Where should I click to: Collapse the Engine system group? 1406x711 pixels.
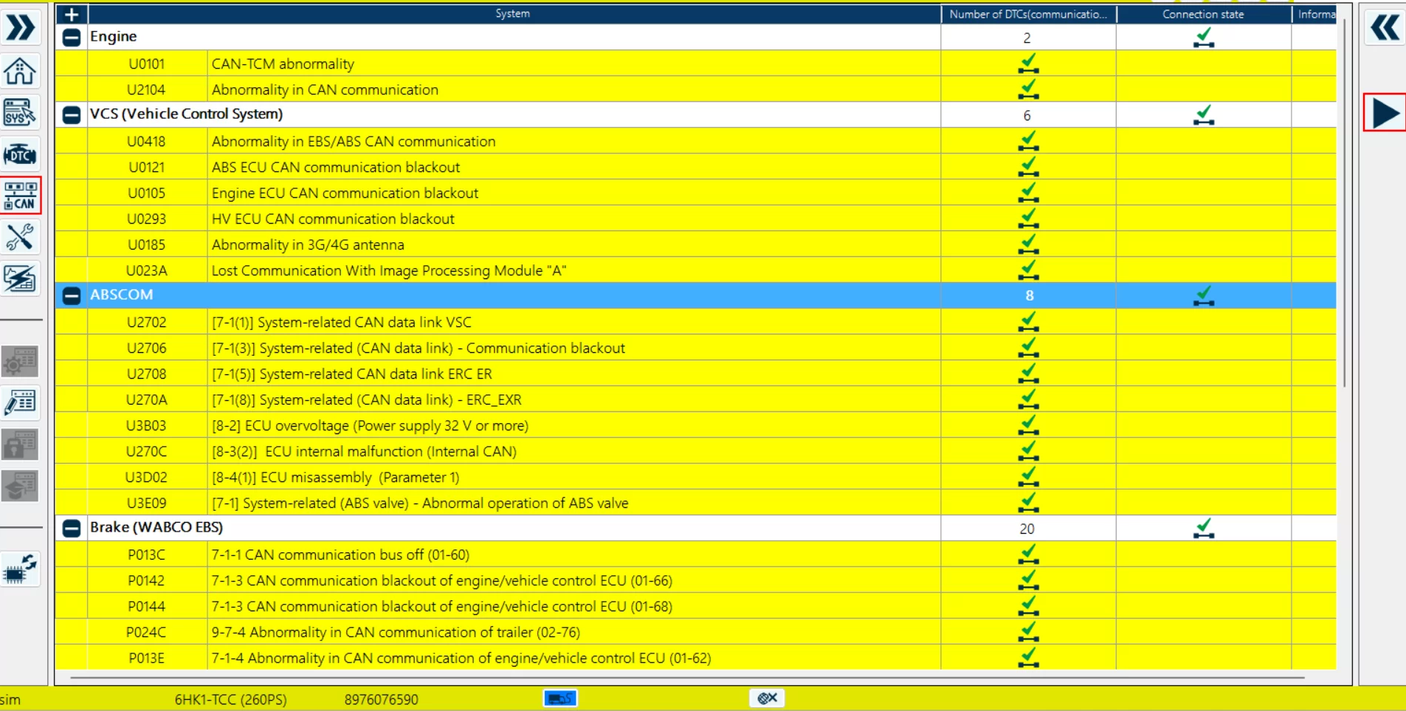pos(70,36)
